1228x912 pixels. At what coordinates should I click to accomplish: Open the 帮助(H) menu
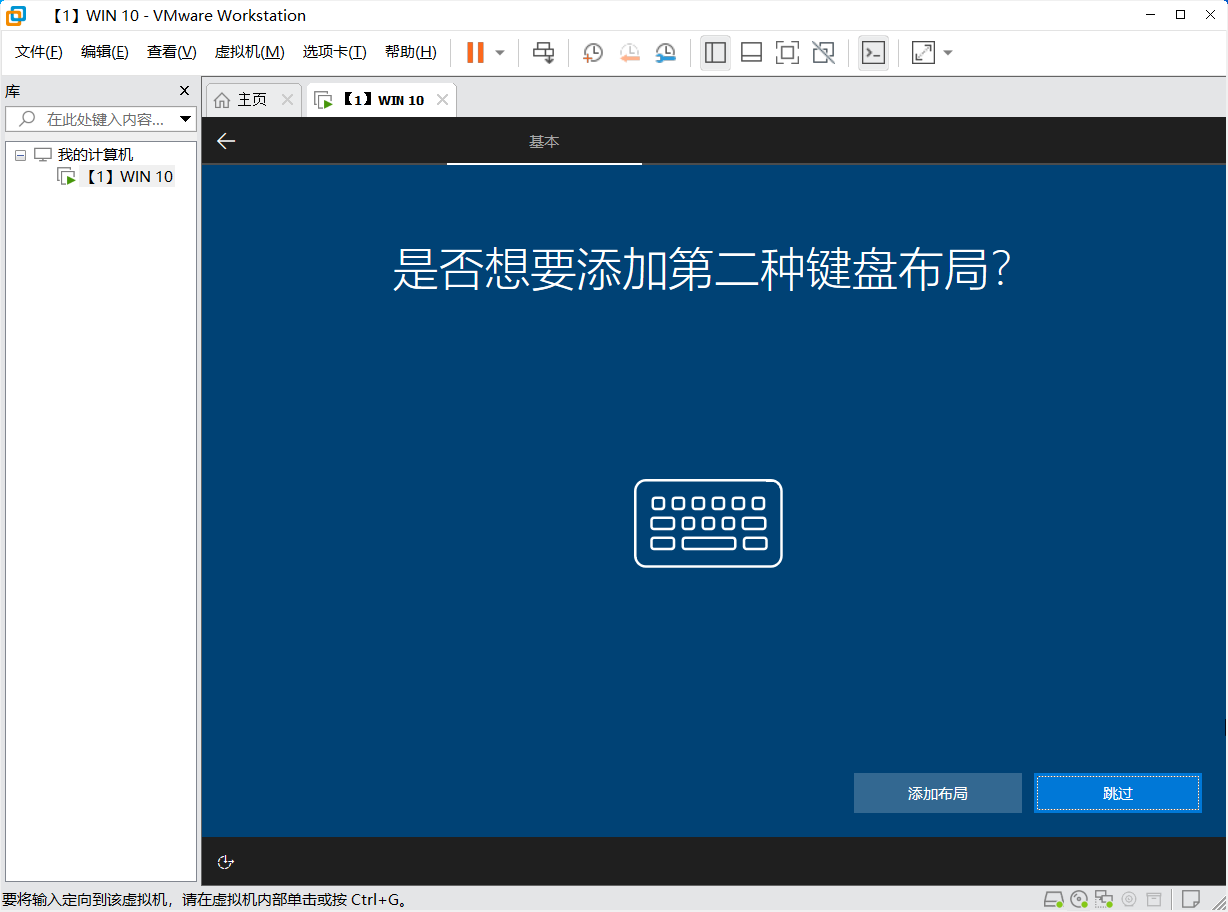410,52
